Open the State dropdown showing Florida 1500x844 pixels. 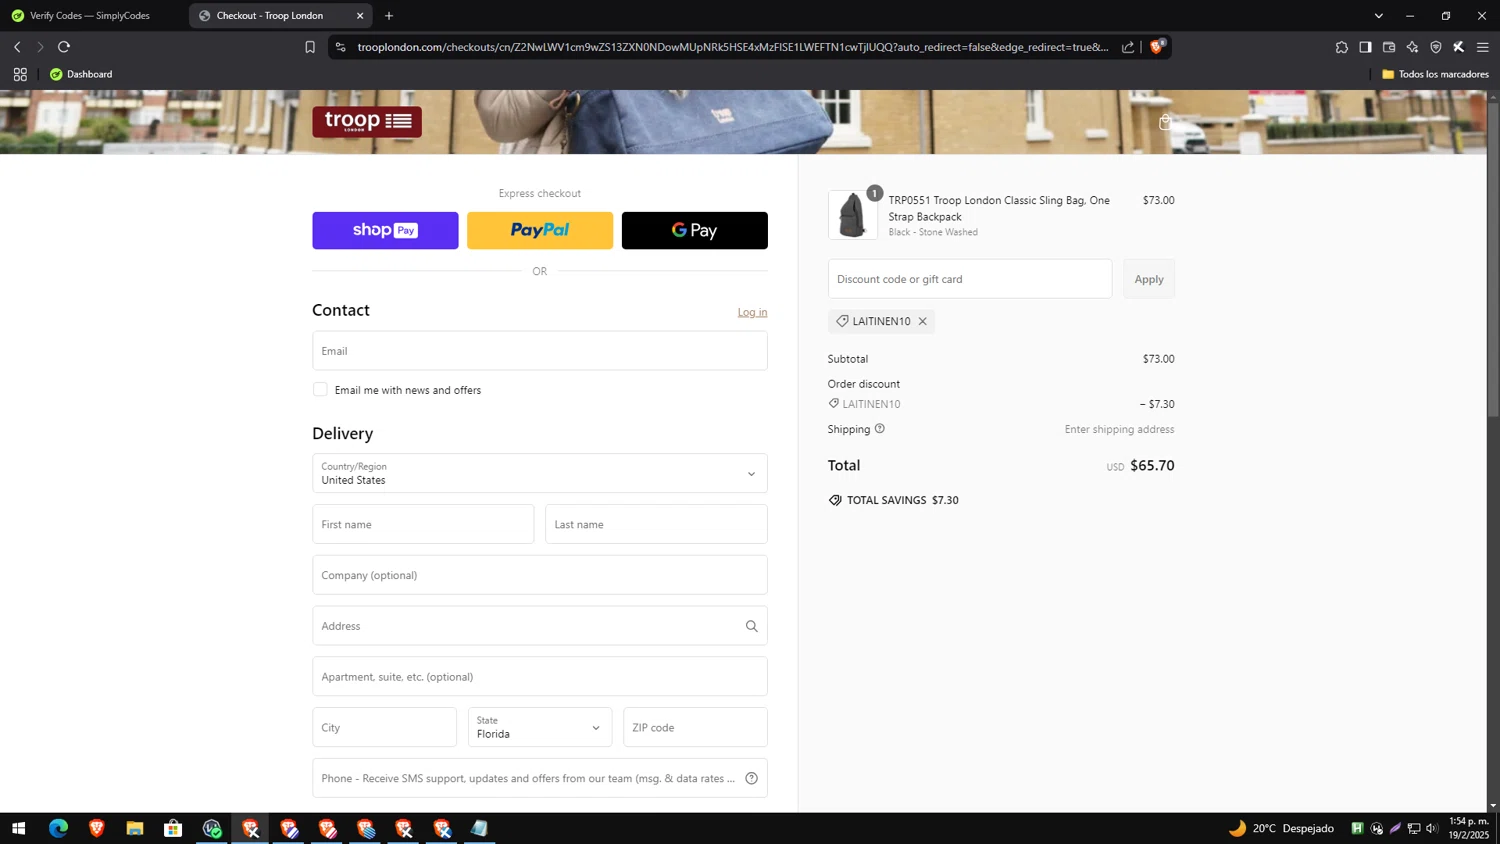pos(540,727)
